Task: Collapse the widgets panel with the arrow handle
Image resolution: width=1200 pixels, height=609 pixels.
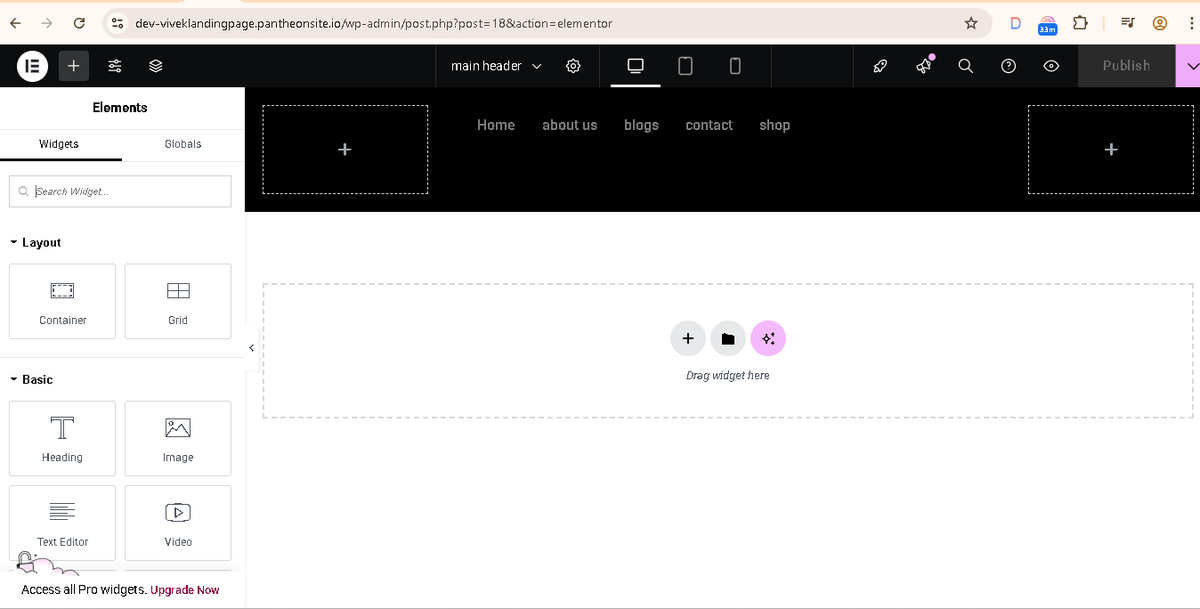Action: pos(250,347)
